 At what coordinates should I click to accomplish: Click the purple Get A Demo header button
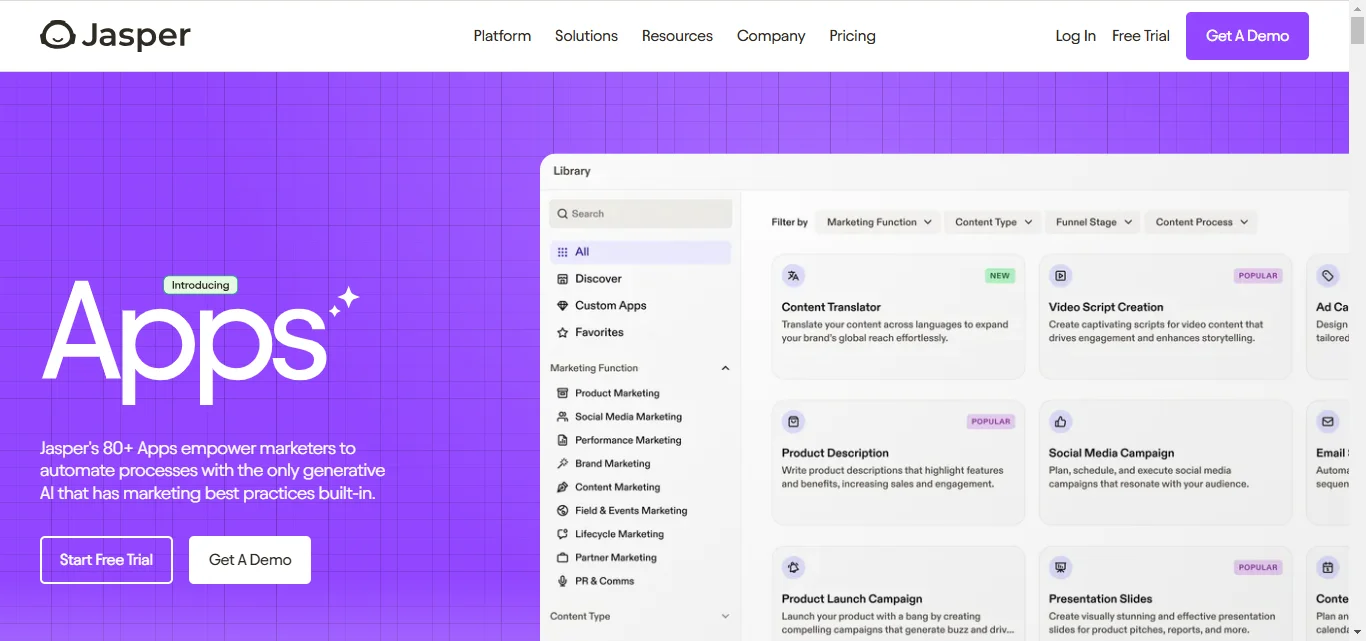click(x=1247, y=36)
